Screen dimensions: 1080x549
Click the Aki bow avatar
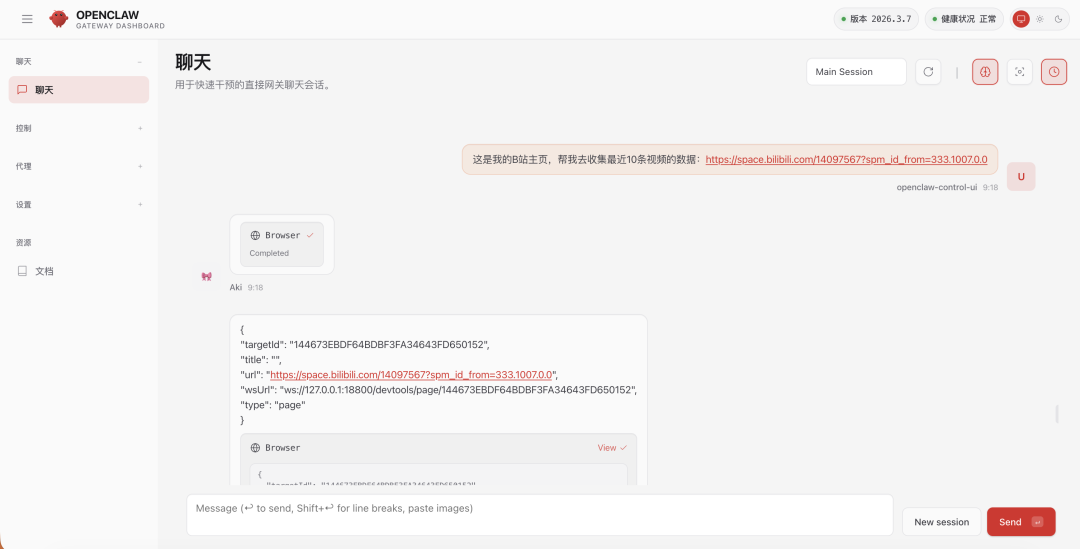tap(206, 276)
